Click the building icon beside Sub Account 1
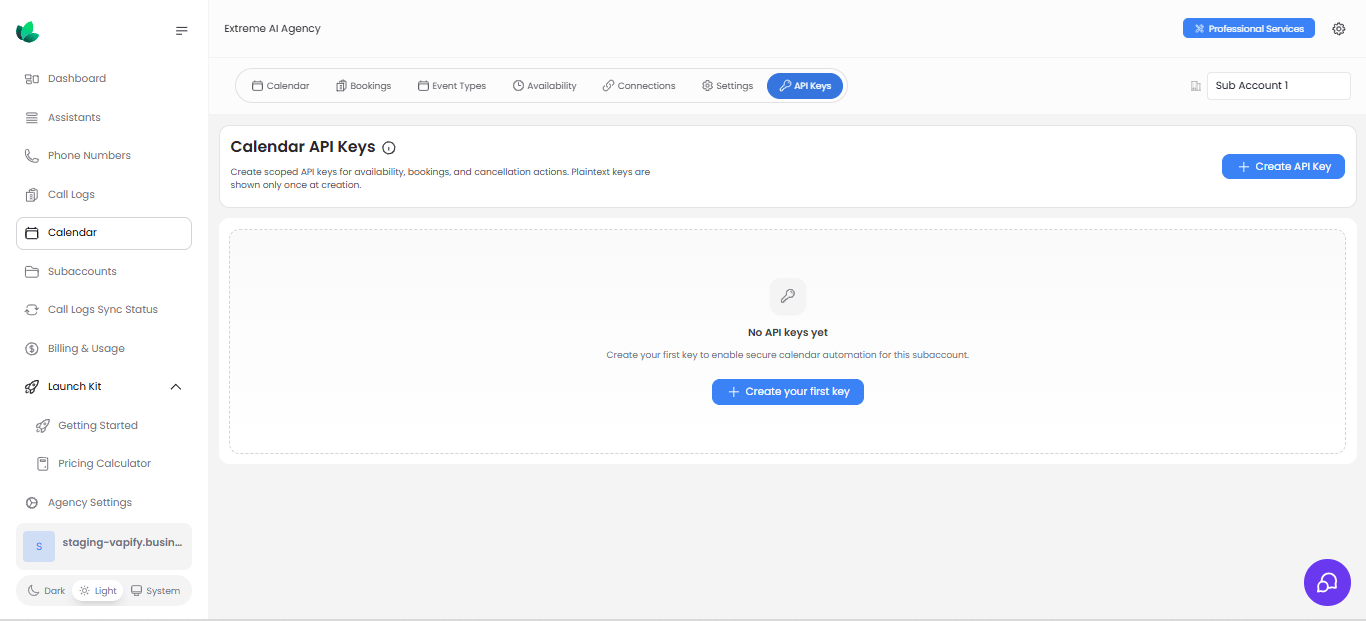 [1195, 86]
